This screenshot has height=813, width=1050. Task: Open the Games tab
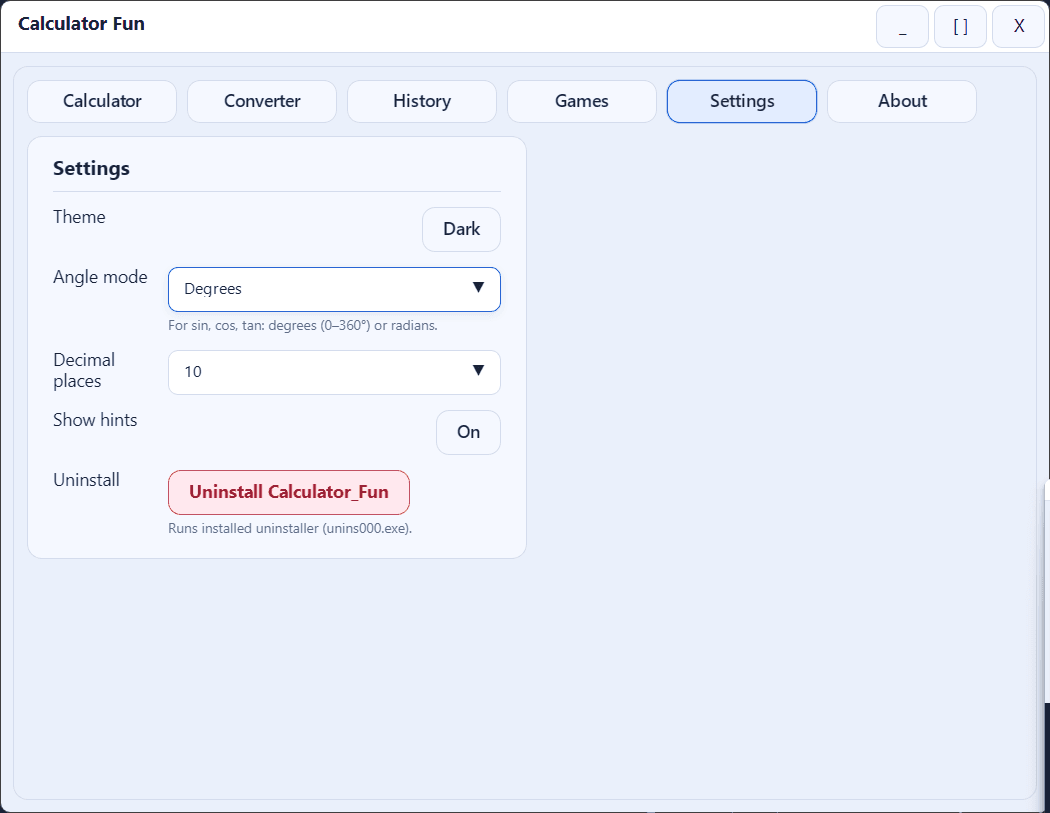(582, 101)
